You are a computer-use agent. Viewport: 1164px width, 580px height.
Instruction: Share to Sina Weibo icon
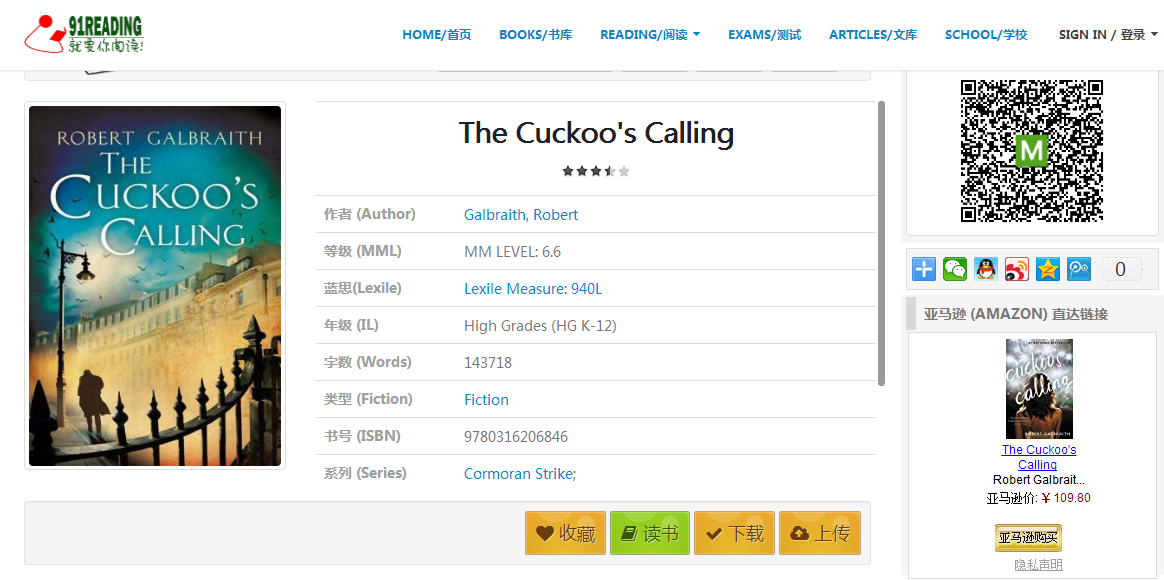[x=1017, y=269]
